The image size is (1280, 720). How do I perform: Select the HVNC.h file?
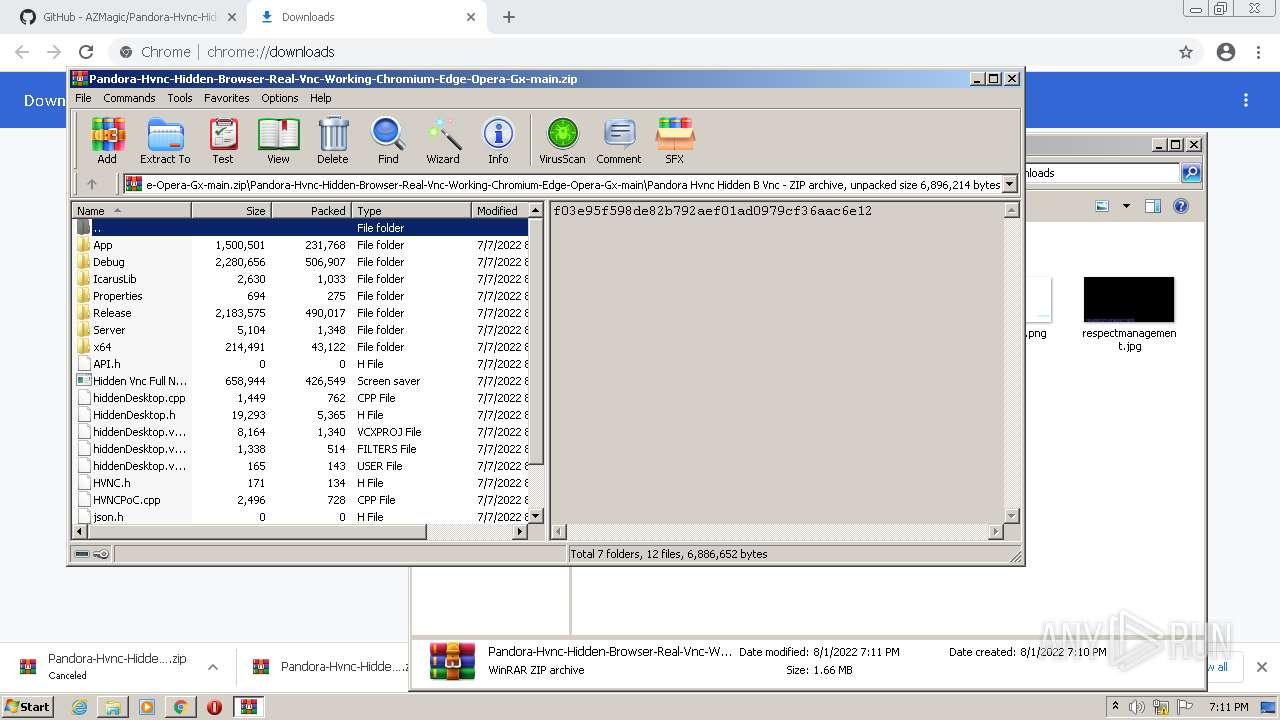(x=301, y=483)
